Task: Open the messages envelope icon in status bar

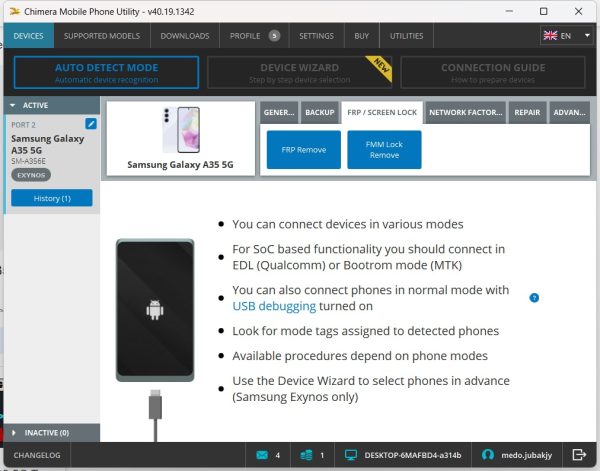Action: [262, 455]
